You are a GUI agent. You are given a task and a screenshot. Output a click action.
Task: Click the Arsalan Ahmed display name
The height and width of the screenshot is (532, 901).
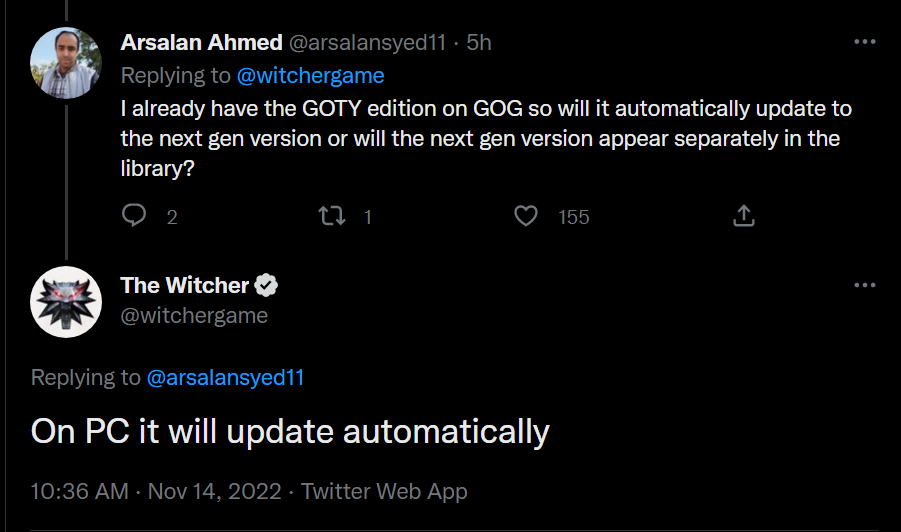(201, 42)
